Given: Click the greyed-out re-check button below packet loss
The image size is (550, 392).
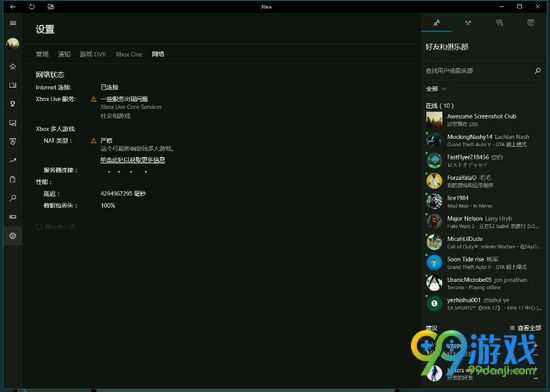Looking at the screenshot, I should click(x=55, y=227).
